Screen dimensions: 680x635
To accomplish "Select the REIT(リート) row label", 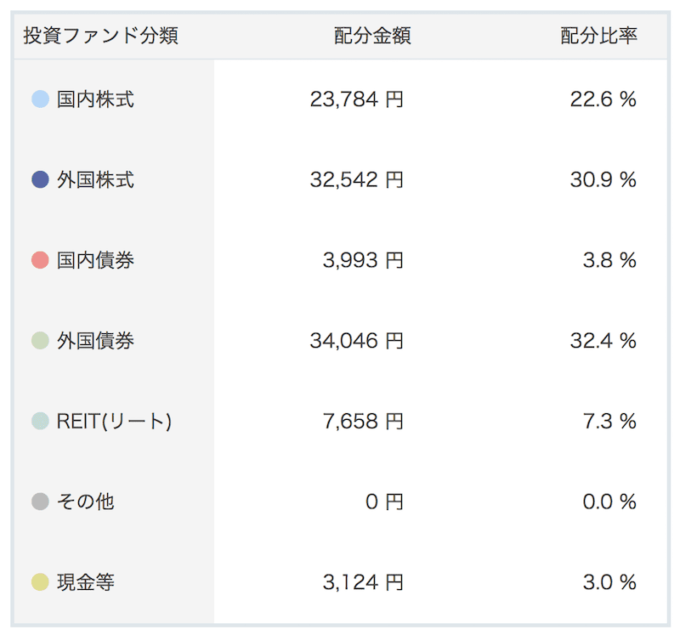I will [114, 421].
